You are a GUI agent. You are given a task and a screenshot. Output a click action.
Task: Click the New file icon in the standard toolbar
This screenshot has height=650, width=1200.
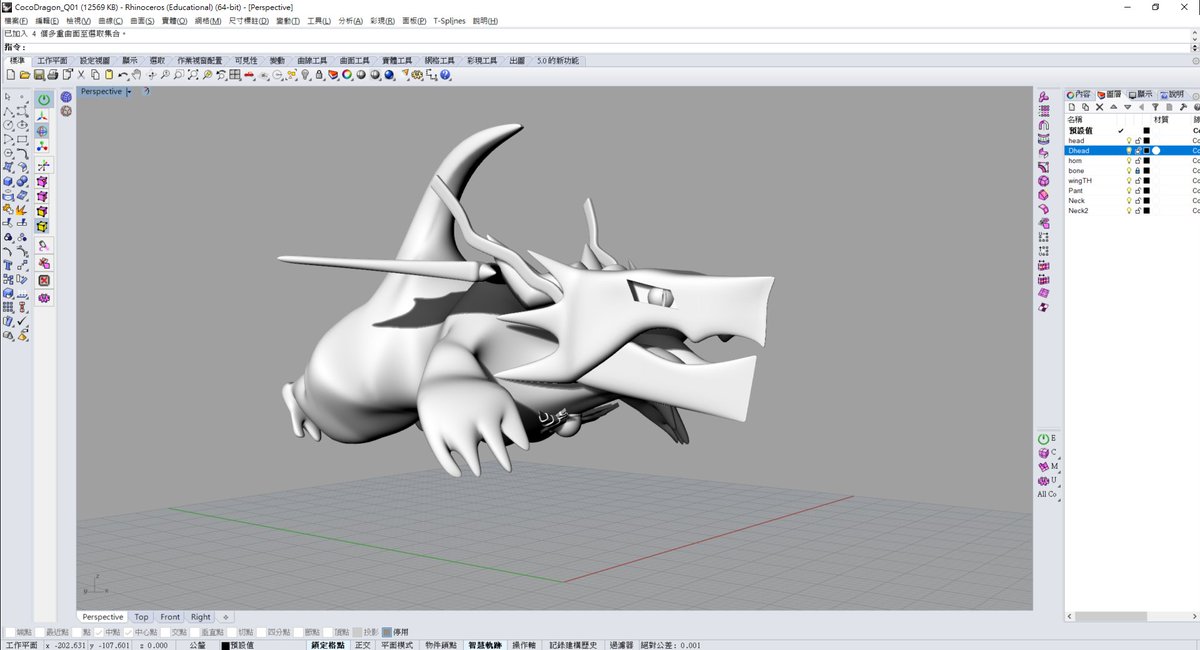pos(11,75)
